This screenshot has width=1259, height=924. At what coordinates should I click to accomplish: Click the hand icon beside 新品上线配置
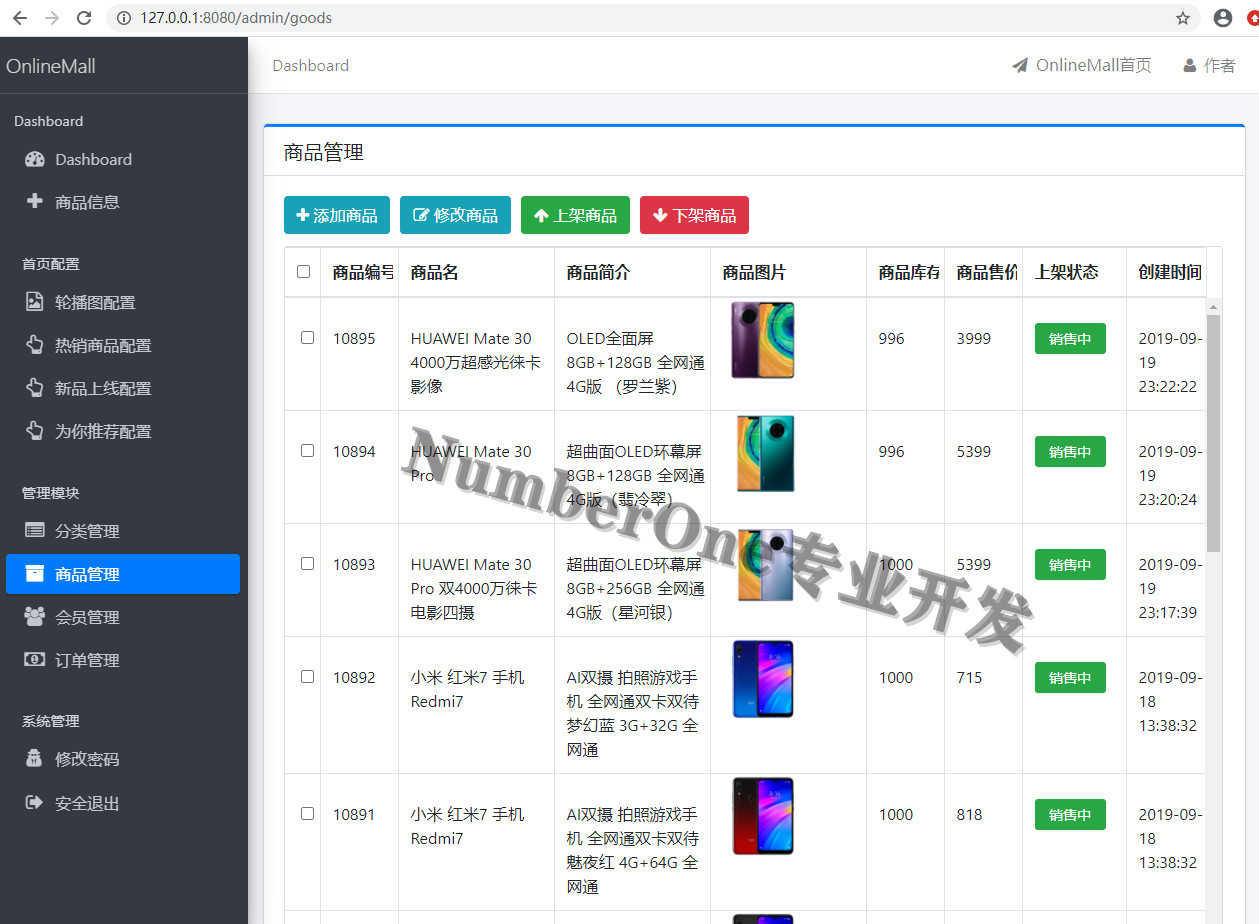[x=35, y=388]
